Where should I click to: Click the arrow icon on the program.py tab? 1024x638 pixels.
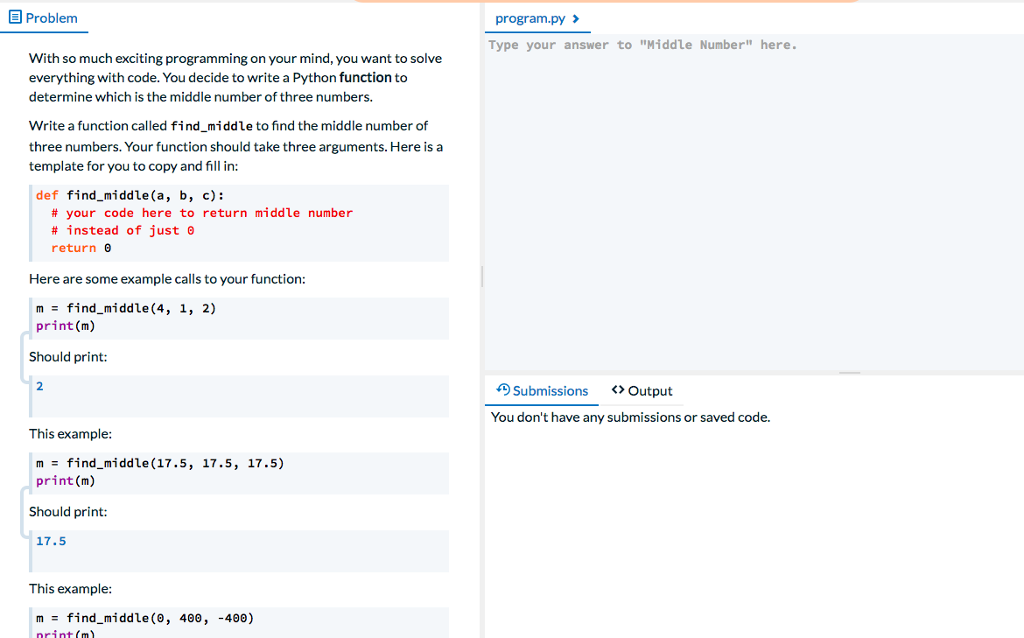tap(576, 18)
